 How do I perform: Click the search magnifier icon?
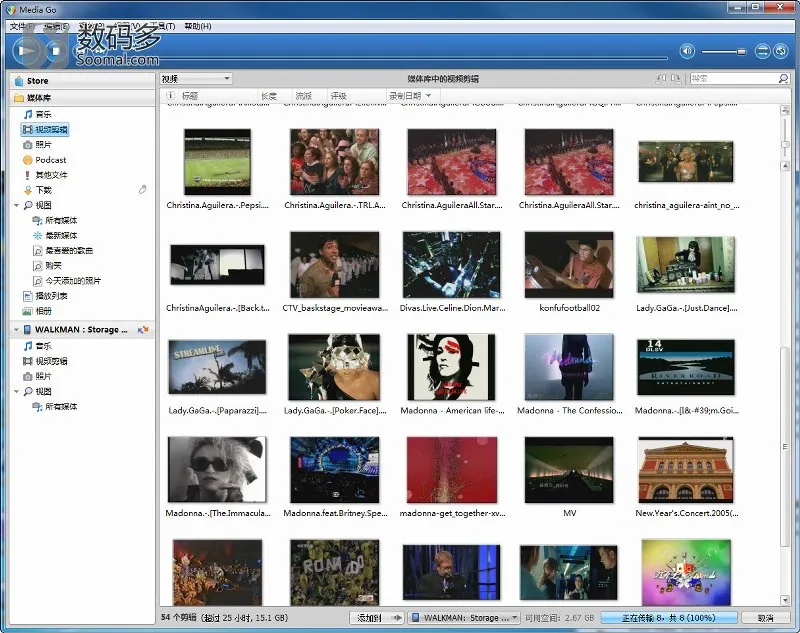click(784, 79)
